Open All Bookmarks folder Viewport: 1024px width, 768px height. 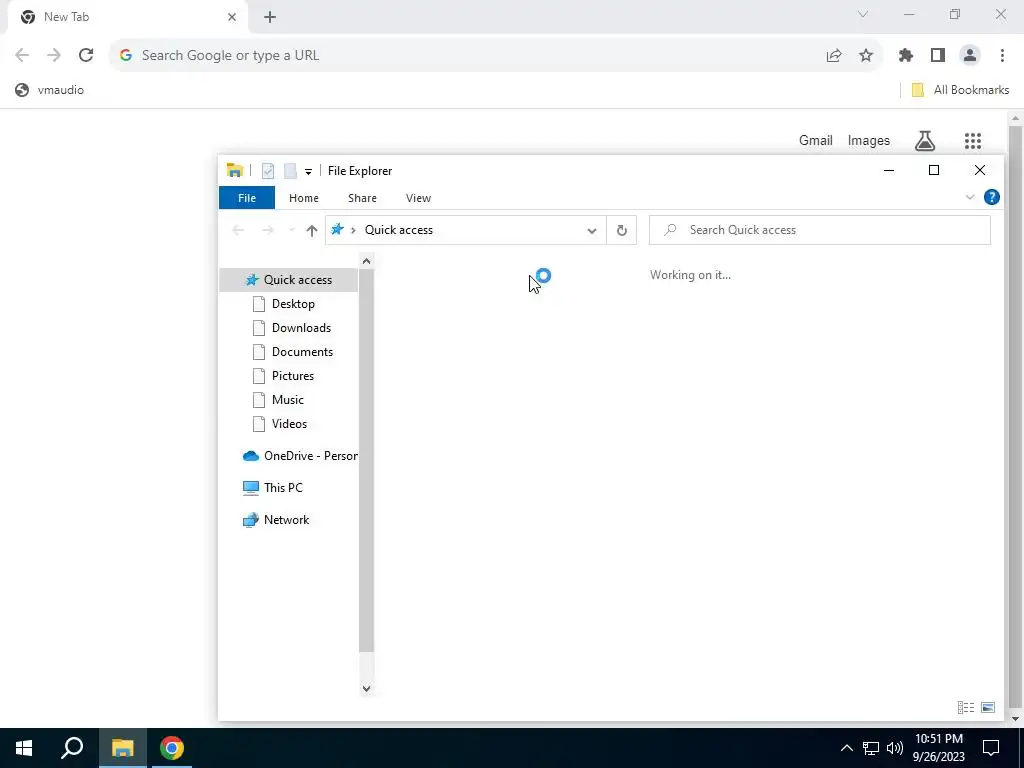point(960,90)
